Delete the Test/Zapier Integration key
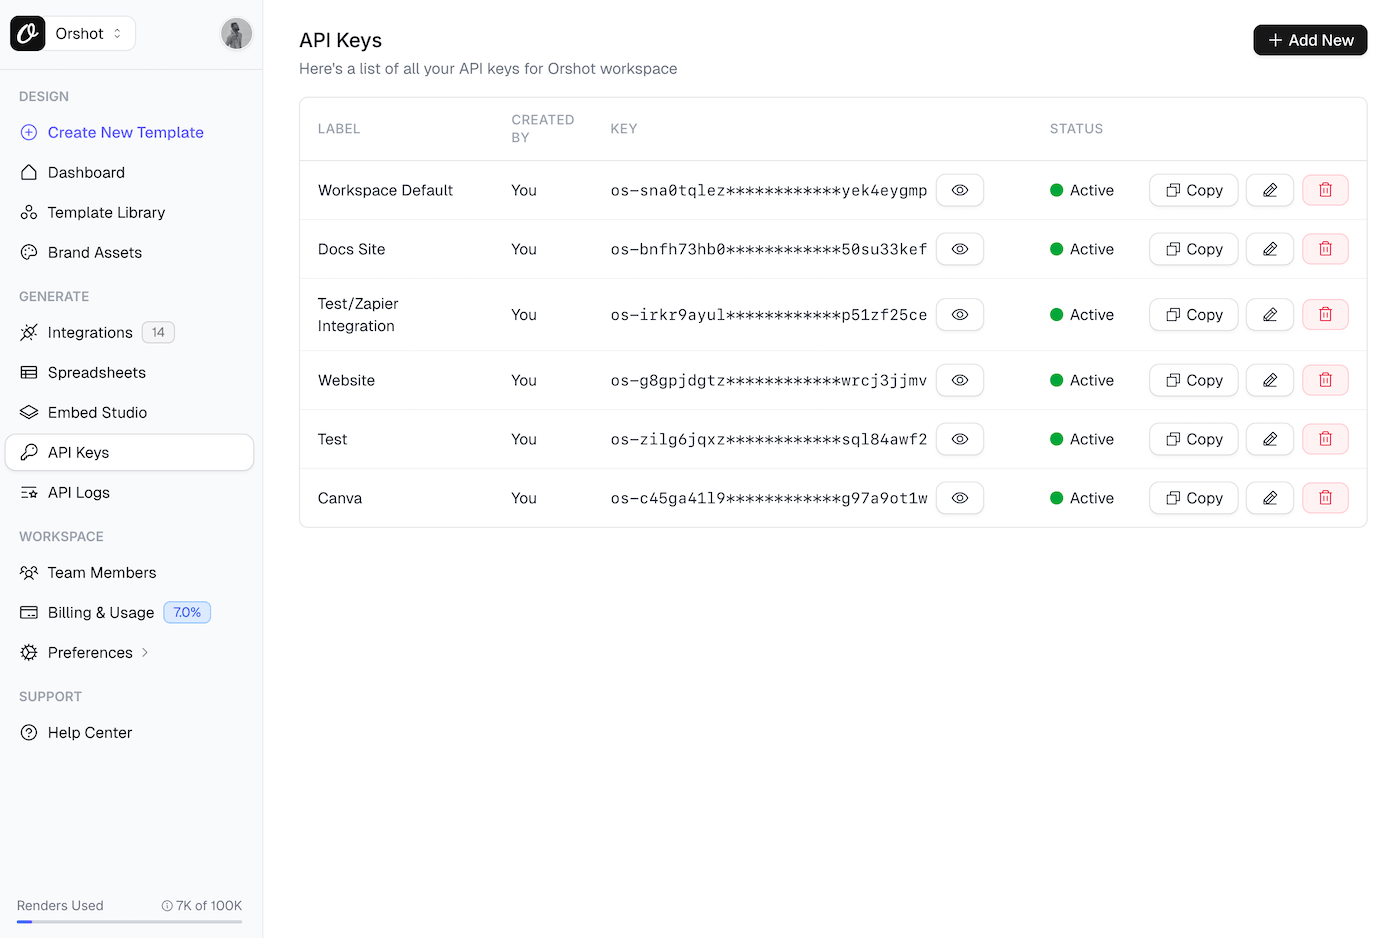Viewport: 1400px width, 938px height. point(1325,315)
